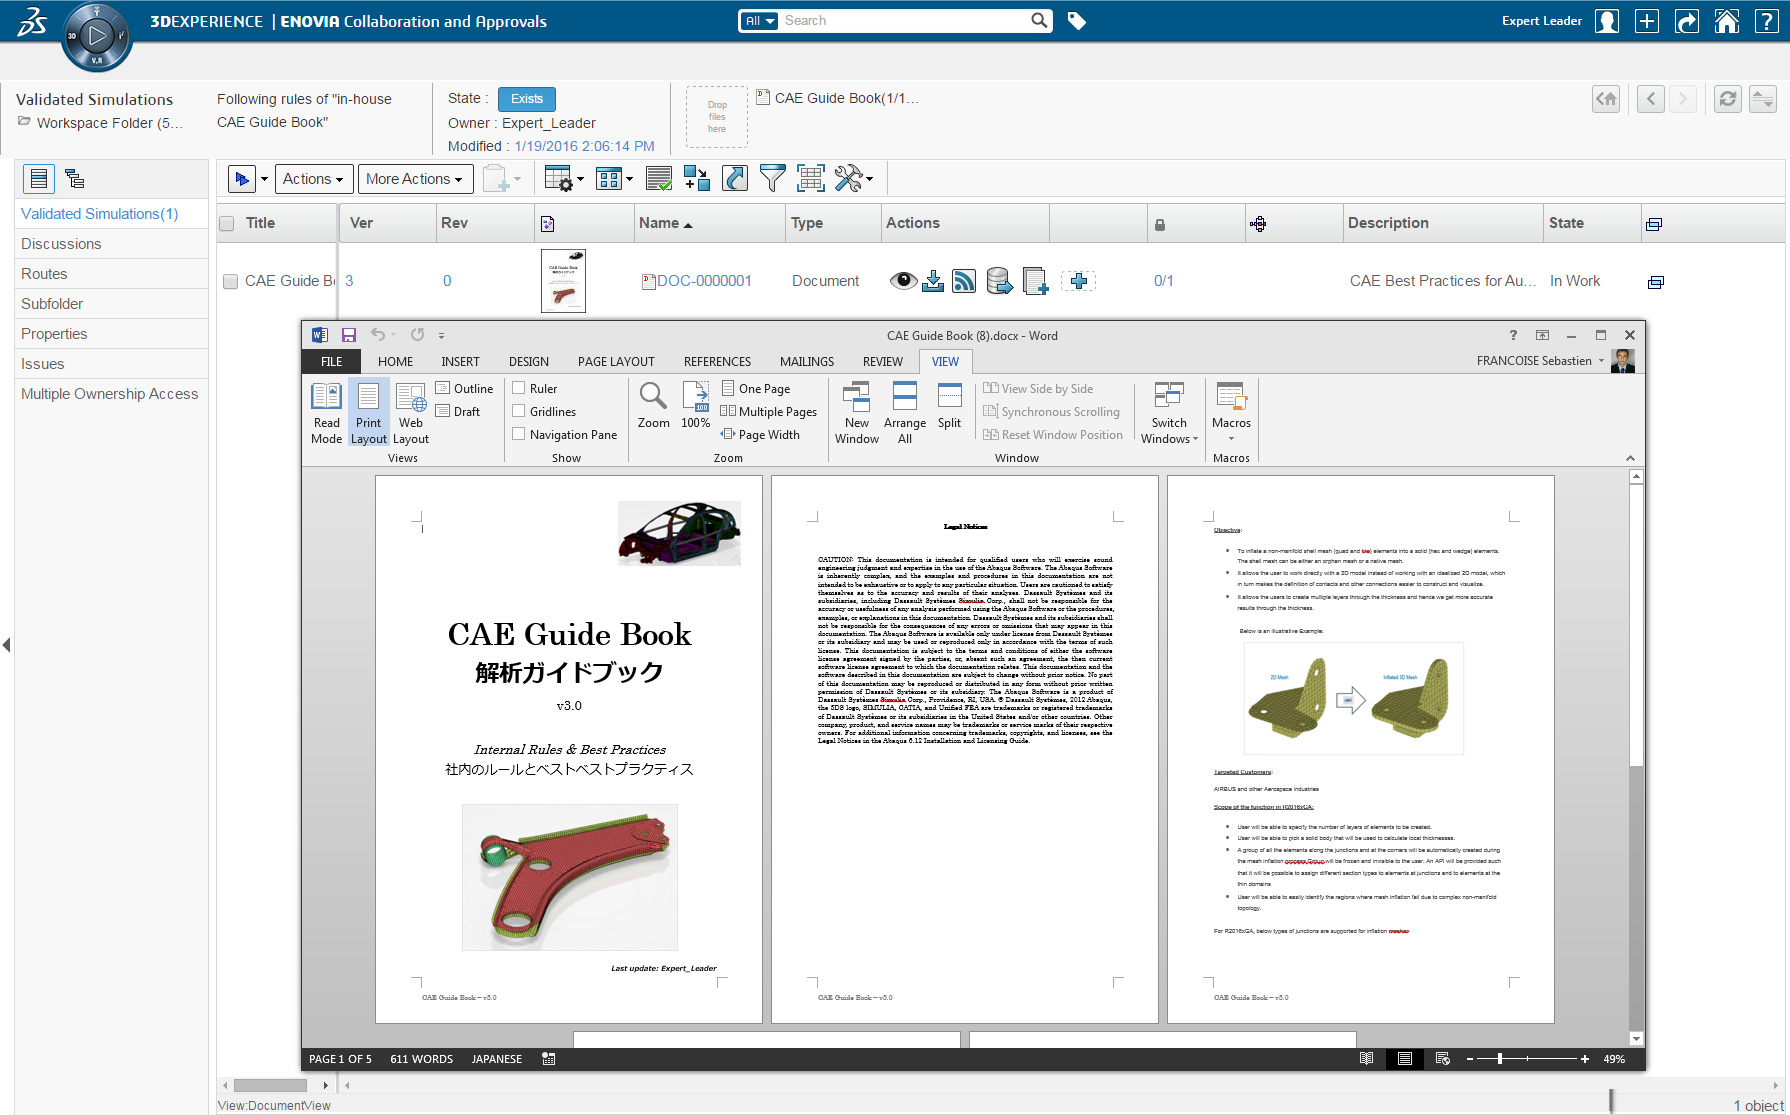Image resolution: width=1790 pixels, height=1115 pixels.
Task: Open Validated Simulations(1) link
Action: (99, 214)
